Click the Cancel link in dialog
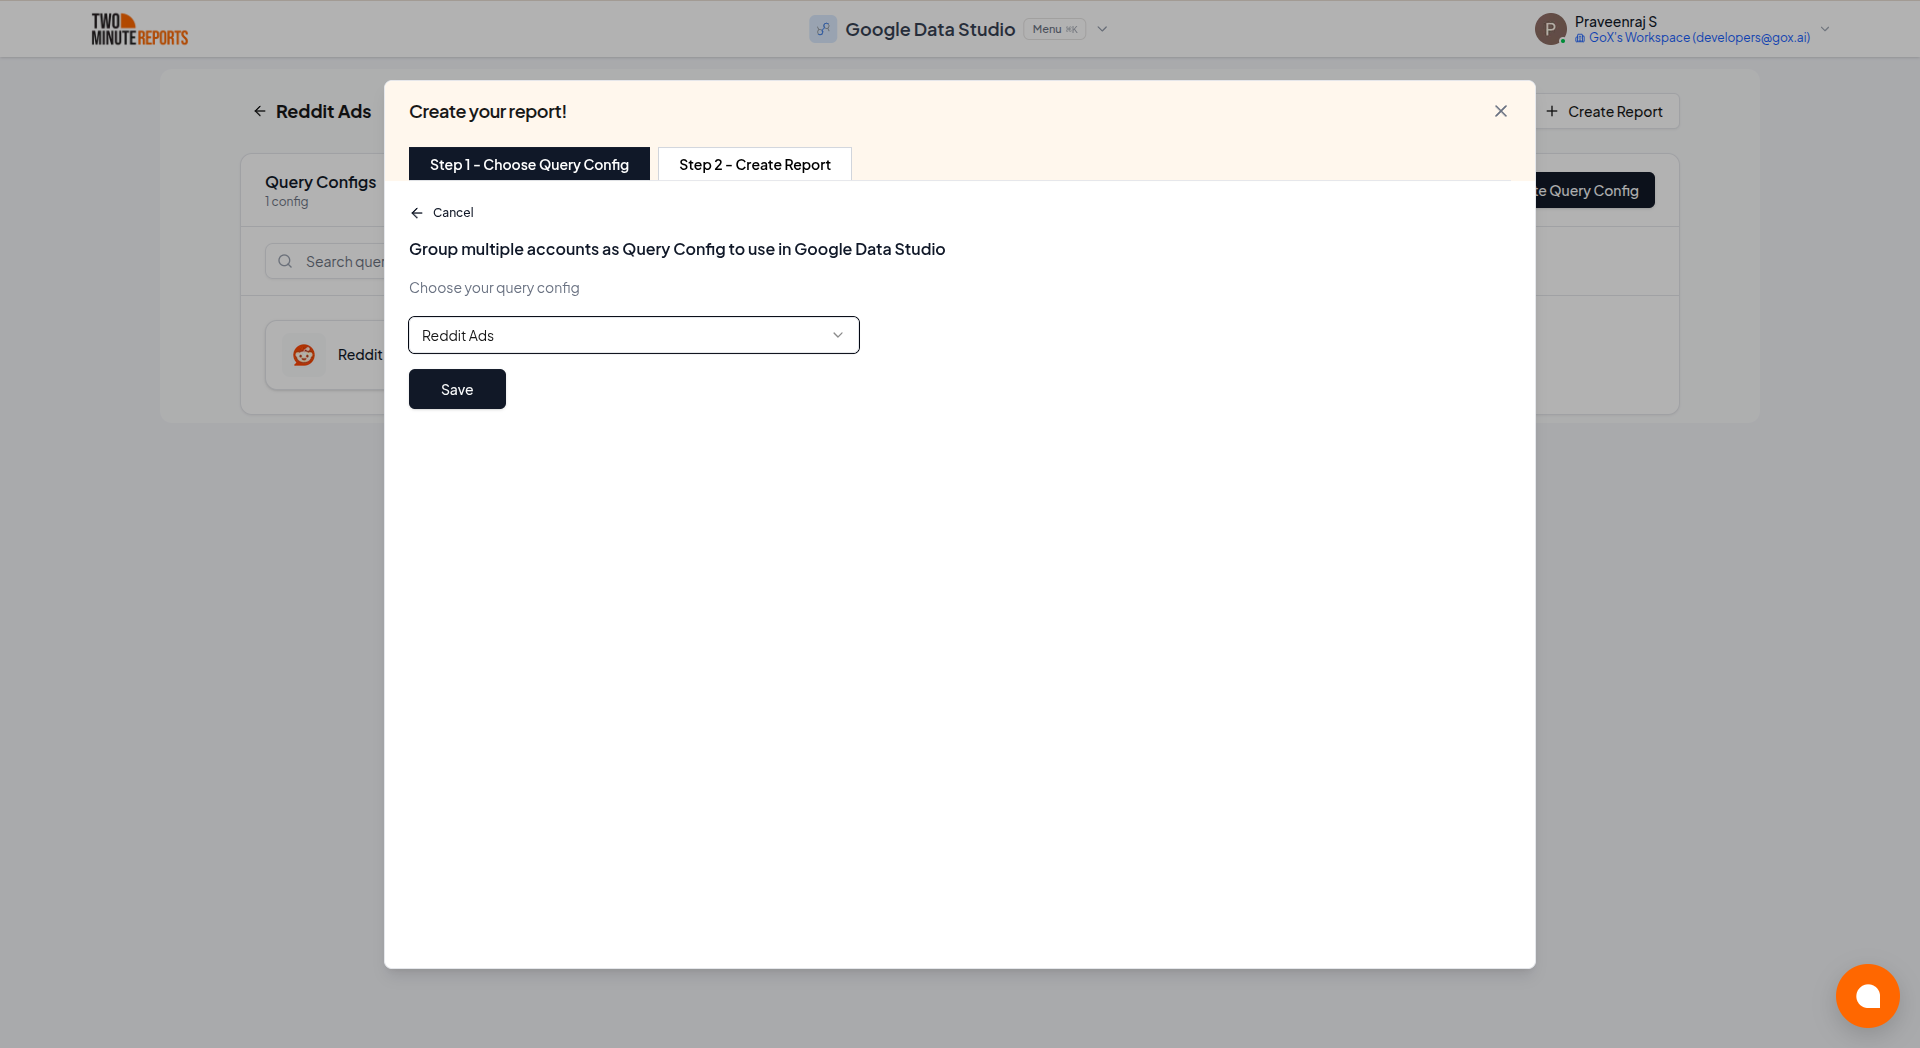1920x1048 pixels. 453,213
